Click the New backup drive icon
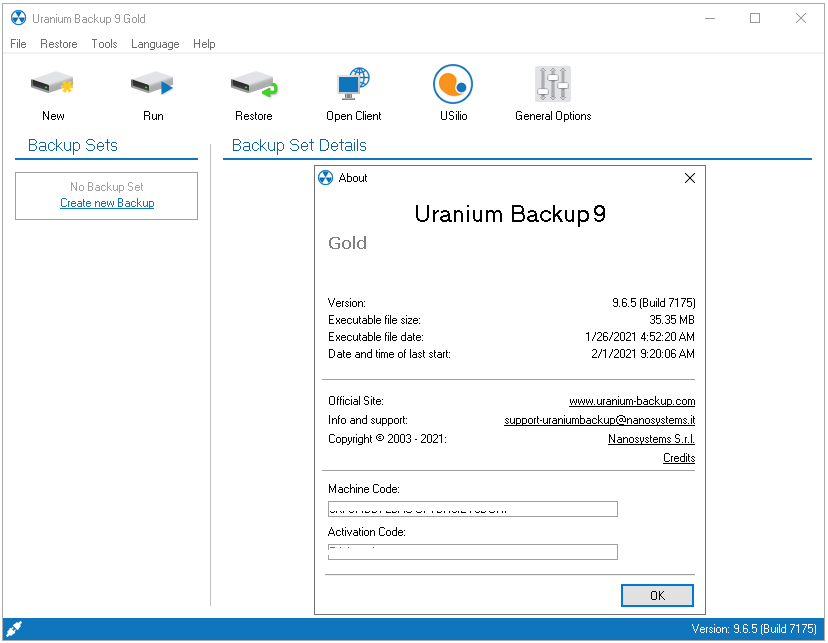This screenshot has height=643, width=828. click(52, 83)
